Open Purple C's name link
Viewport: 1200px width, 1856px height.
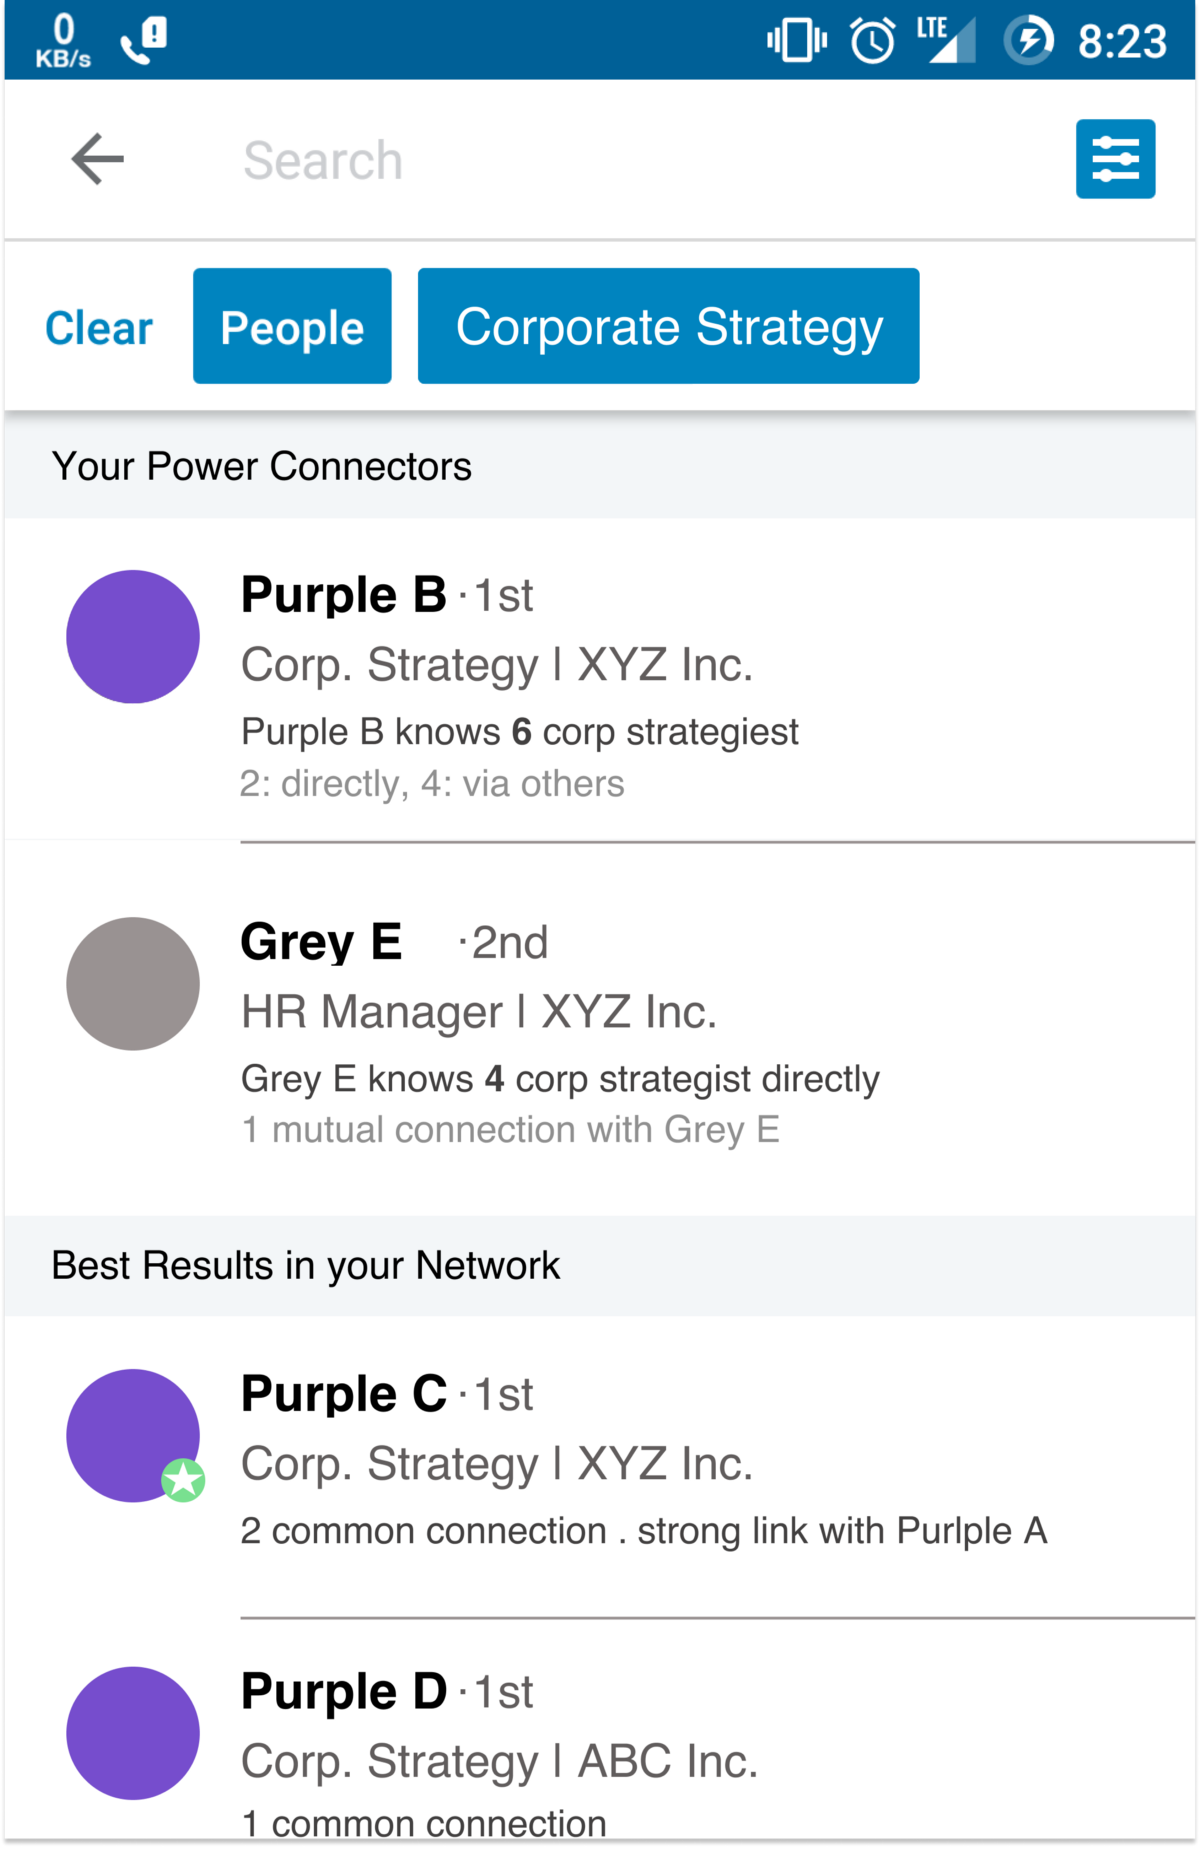(344, 1394)
